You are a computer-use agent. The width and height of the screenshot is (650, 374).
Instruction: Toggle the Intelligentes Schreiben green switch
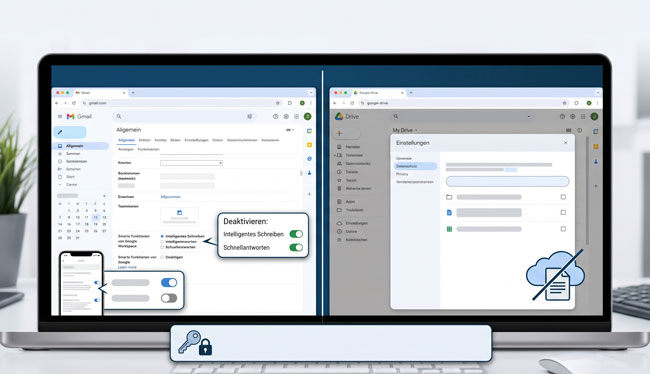click(296, 234)
